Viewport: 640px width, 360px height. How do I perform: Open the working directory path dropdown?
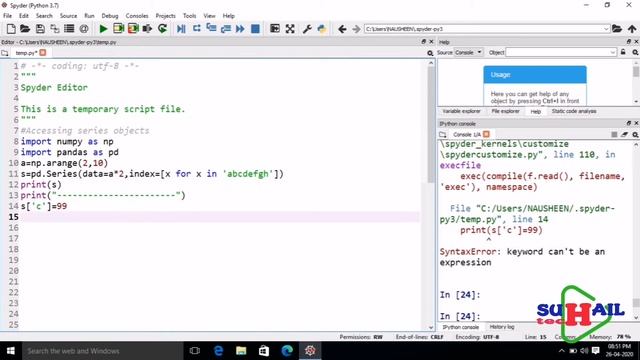tap(606, 29)
